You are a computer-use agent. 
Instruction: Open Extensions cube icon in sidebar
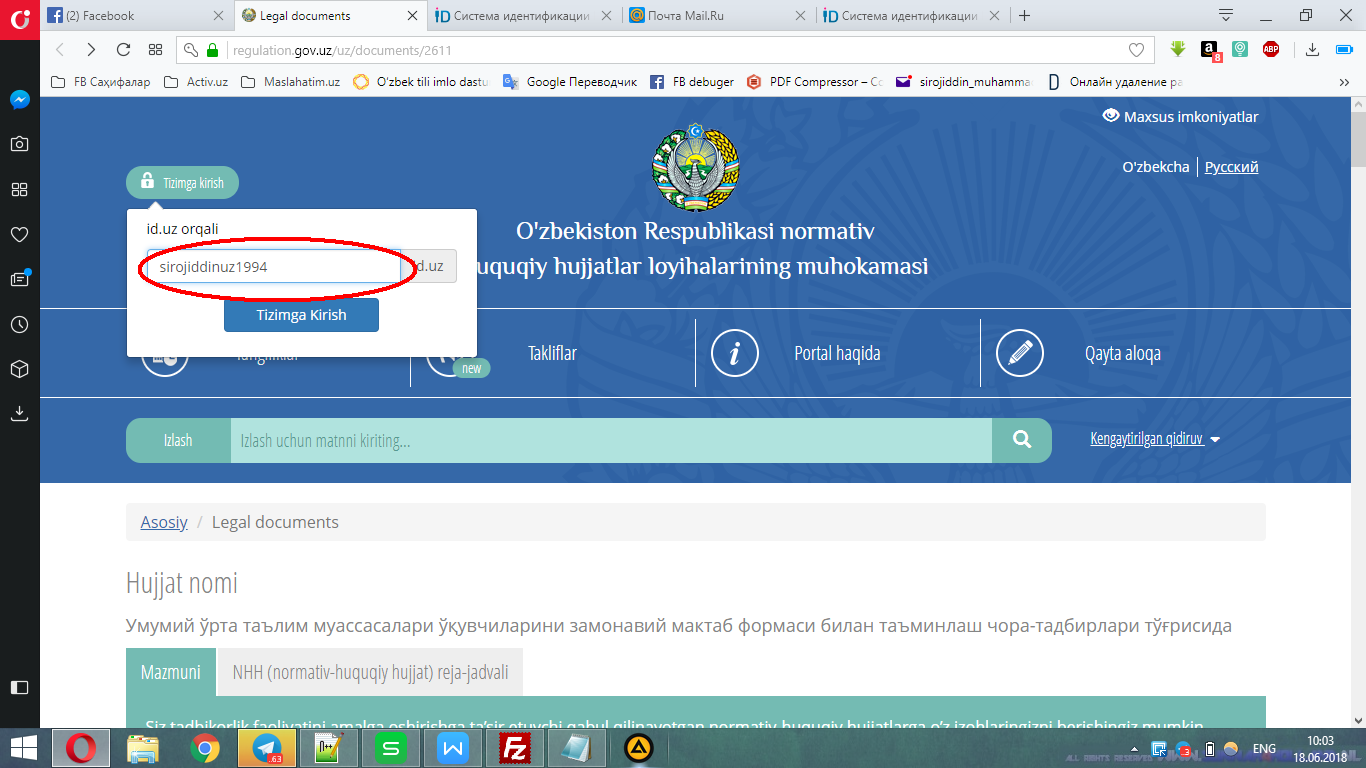point(19,369)
